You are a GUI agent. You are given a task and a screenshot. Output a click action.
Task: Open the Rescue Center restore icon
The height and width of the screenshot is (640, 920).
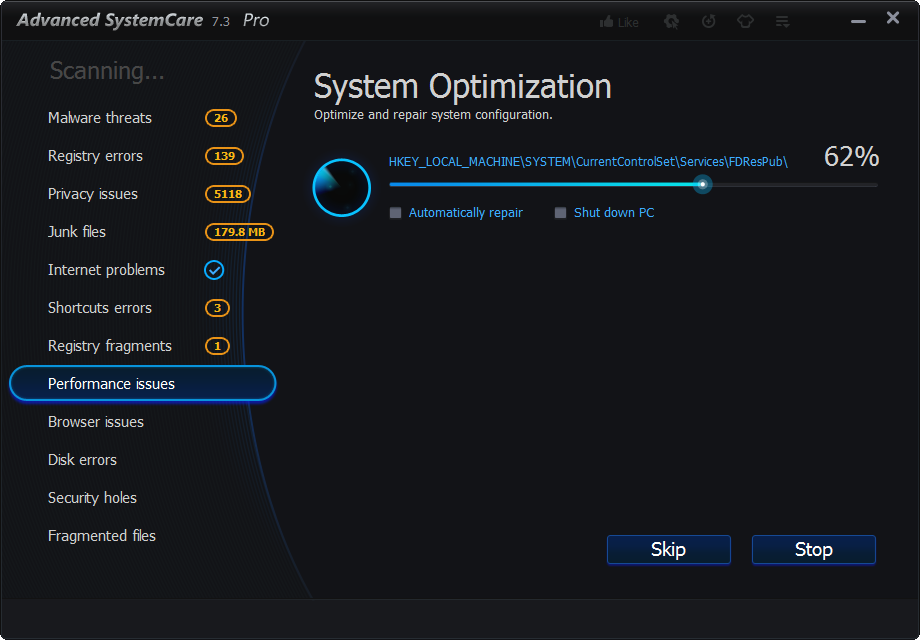709,21
